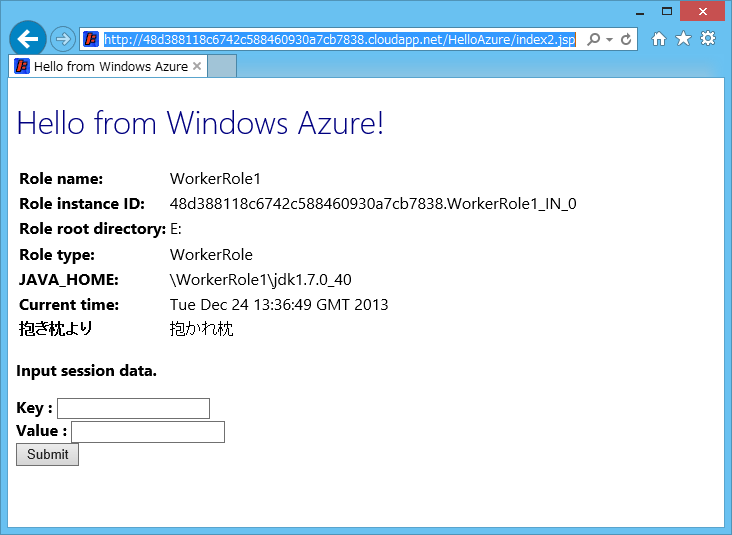This screenshot has width=732, height=535.
Task: Click the 'E:' root directory value
Action: (x=176, y=229)
